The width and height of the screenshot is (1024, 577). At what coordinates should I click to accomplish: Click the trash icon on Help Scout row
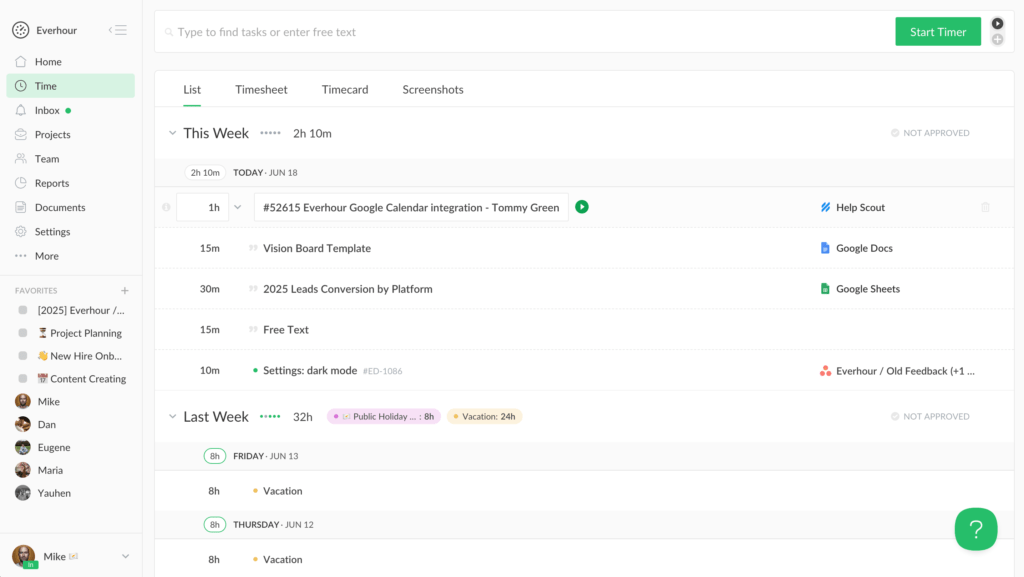tap(985, 207)
